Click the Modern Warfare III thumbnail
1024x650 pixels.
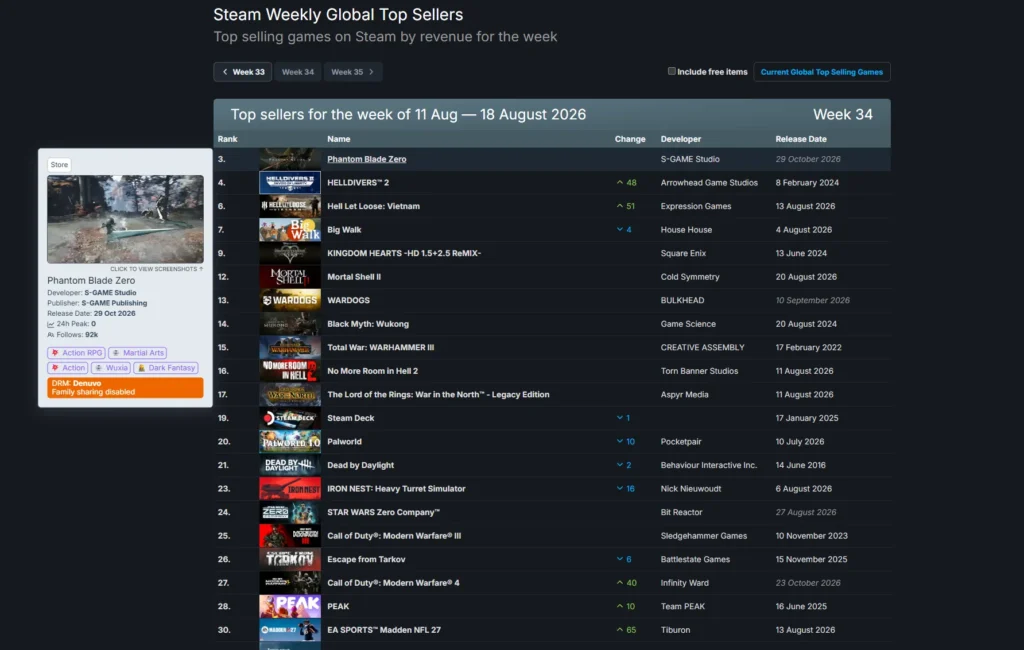[290, 535]
